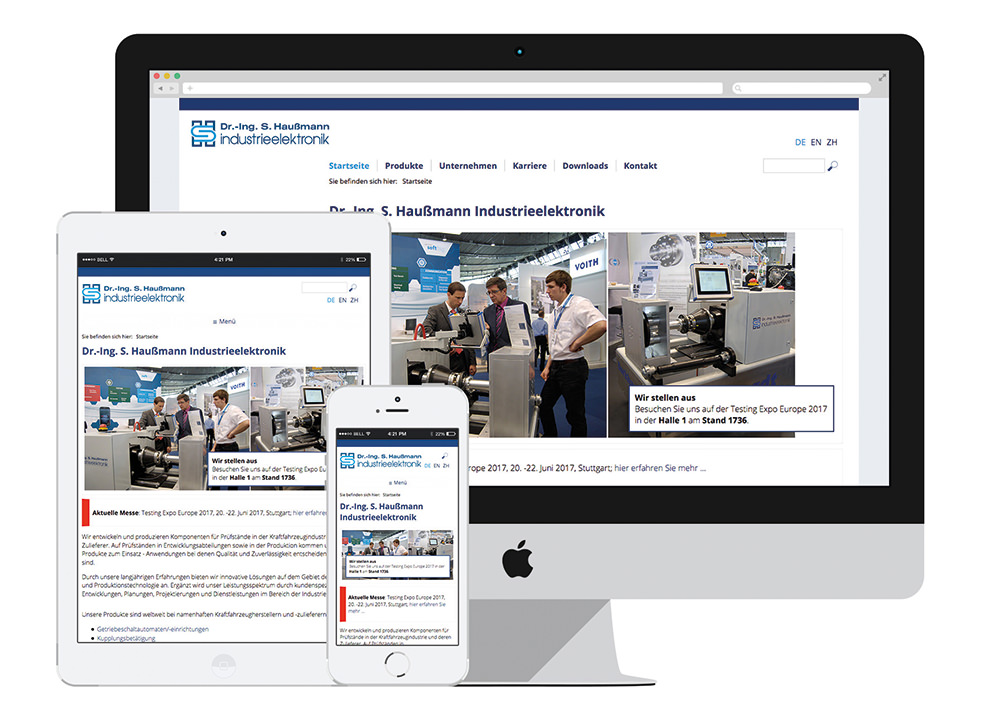Click the phone site logo

[380, 460]
